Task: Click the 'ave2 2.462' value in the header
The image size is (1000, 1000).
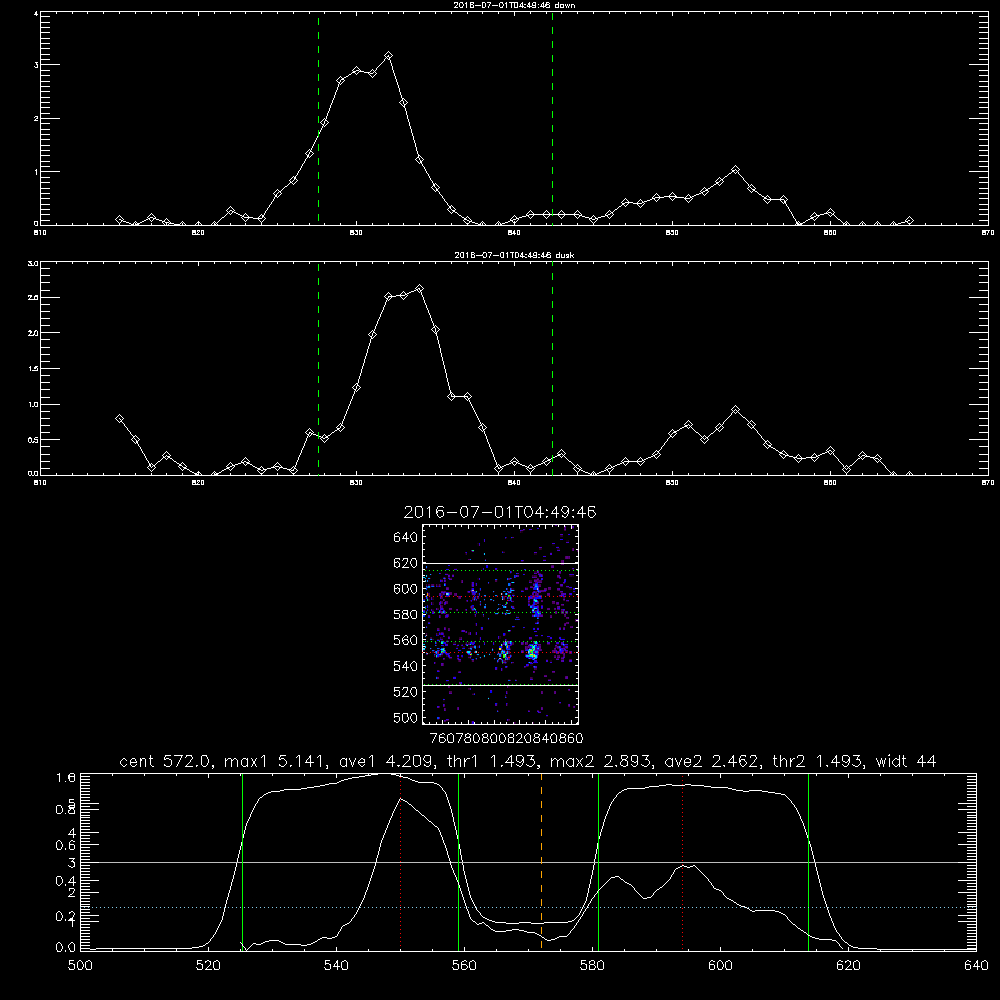Action: click(712, 761)
